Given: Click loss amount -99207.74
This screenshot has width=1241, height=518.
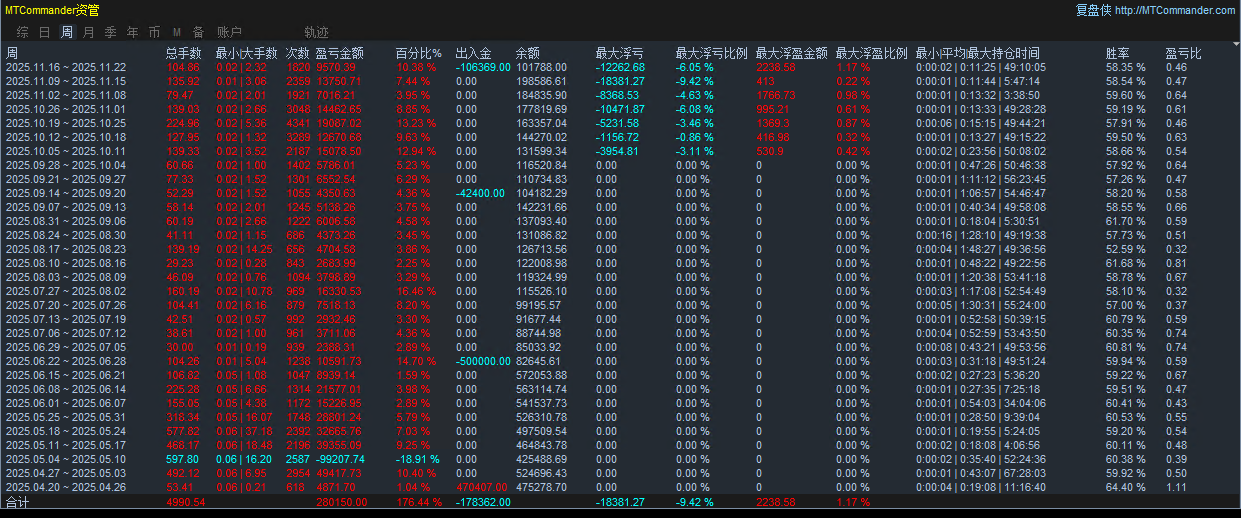Looking at the screenshot, I should pyautogui.click(x=339, y=459).
